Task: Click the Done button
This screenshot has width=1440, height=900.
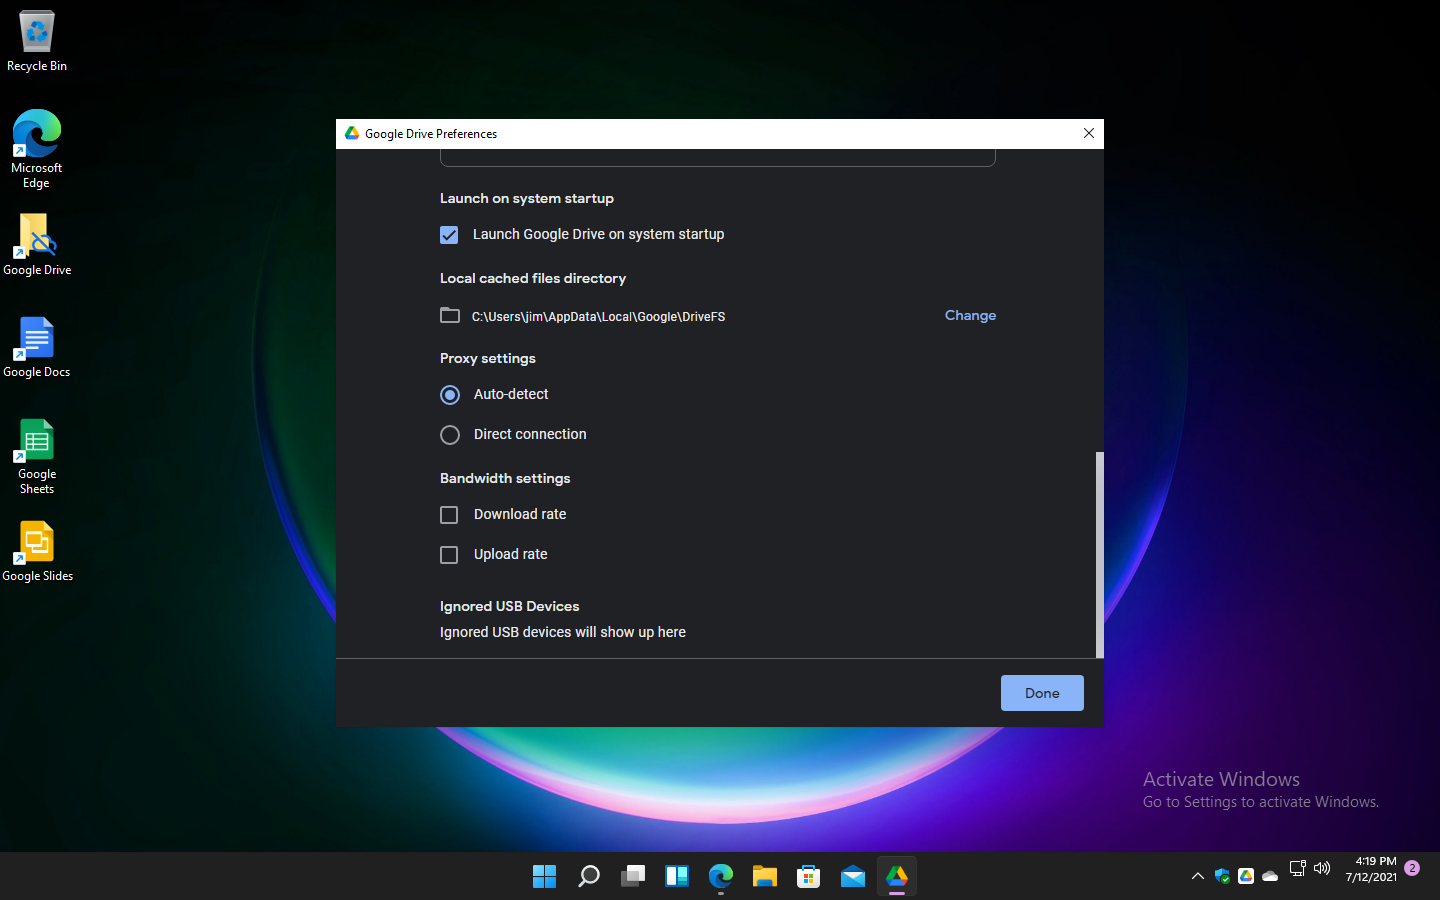Action: [x=1042, y=692]
